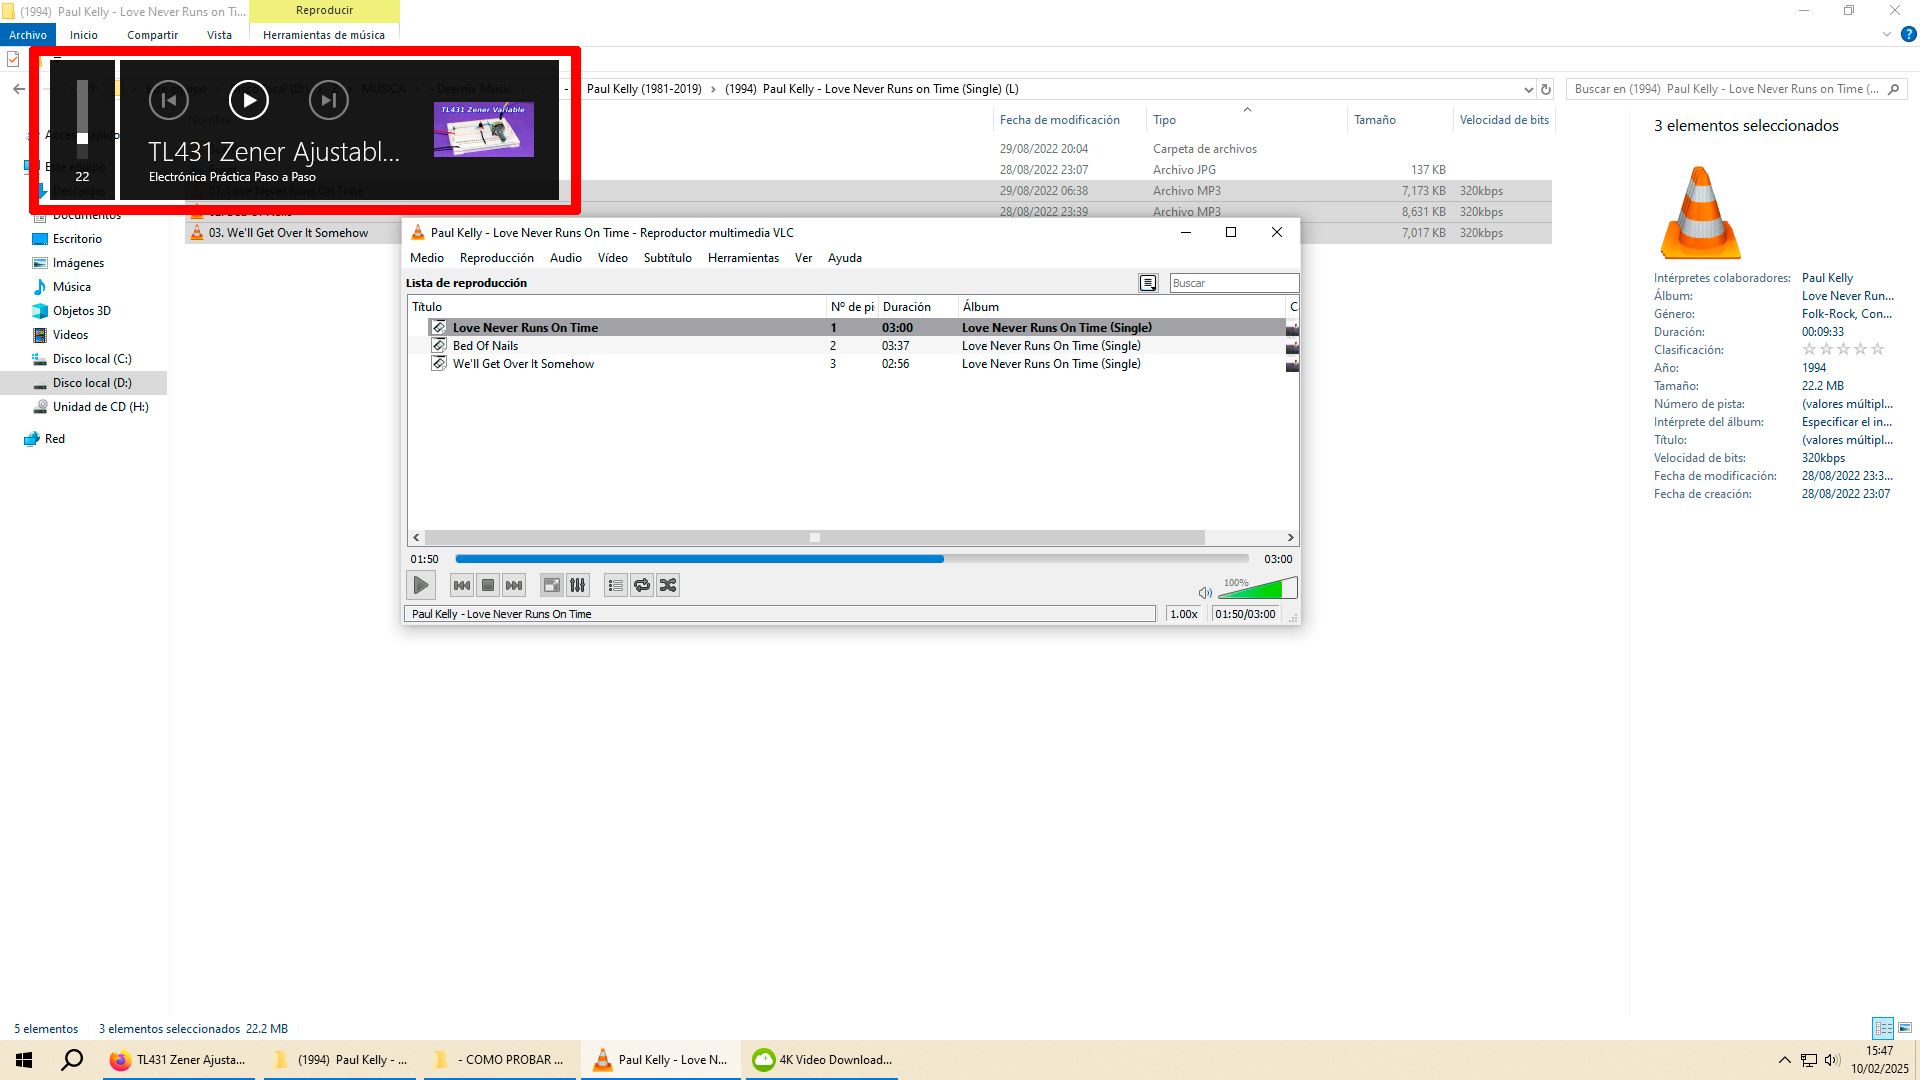Viewport: 1920px width, 1080px height.
Task: Sort playlist by Título column header
Action: tap(617, 307)
